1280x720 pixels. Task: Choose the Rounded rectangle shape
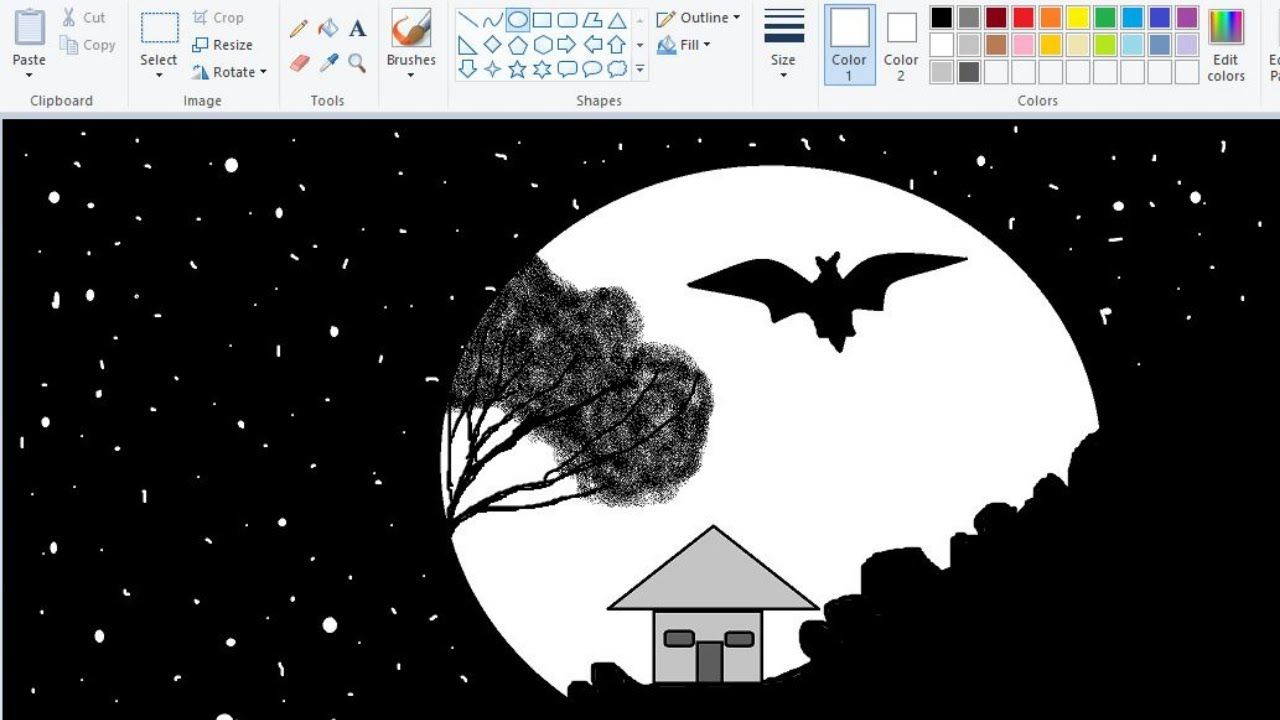567,19
